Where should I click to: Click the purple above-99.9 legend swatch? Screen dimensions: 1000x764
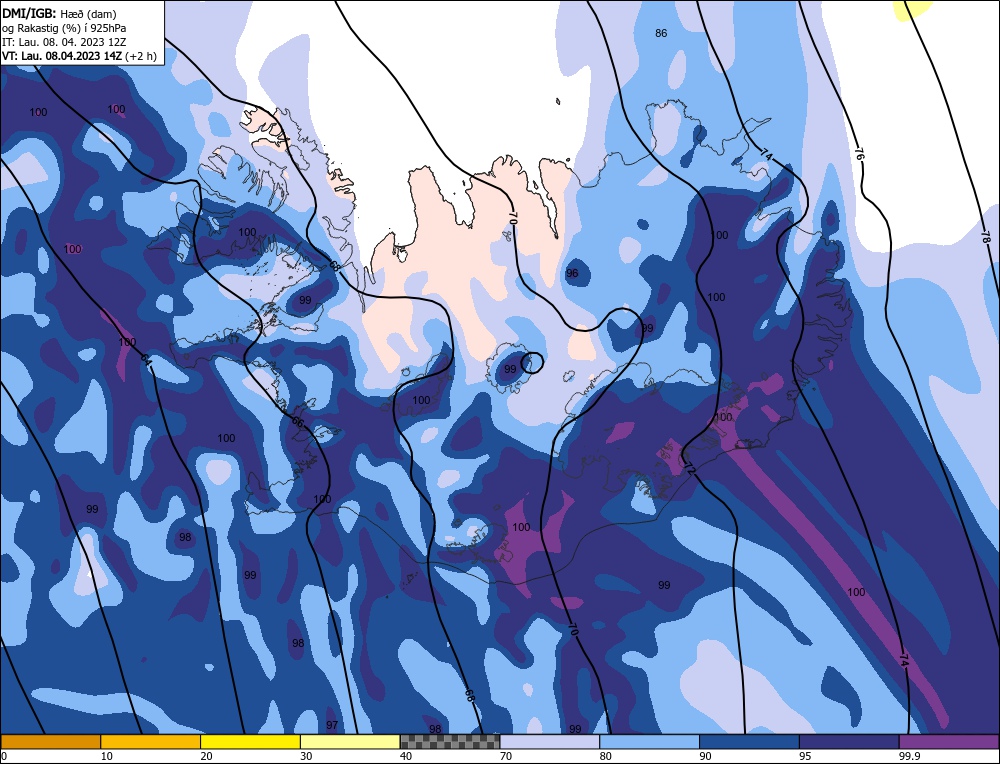(x=948, y=741)
